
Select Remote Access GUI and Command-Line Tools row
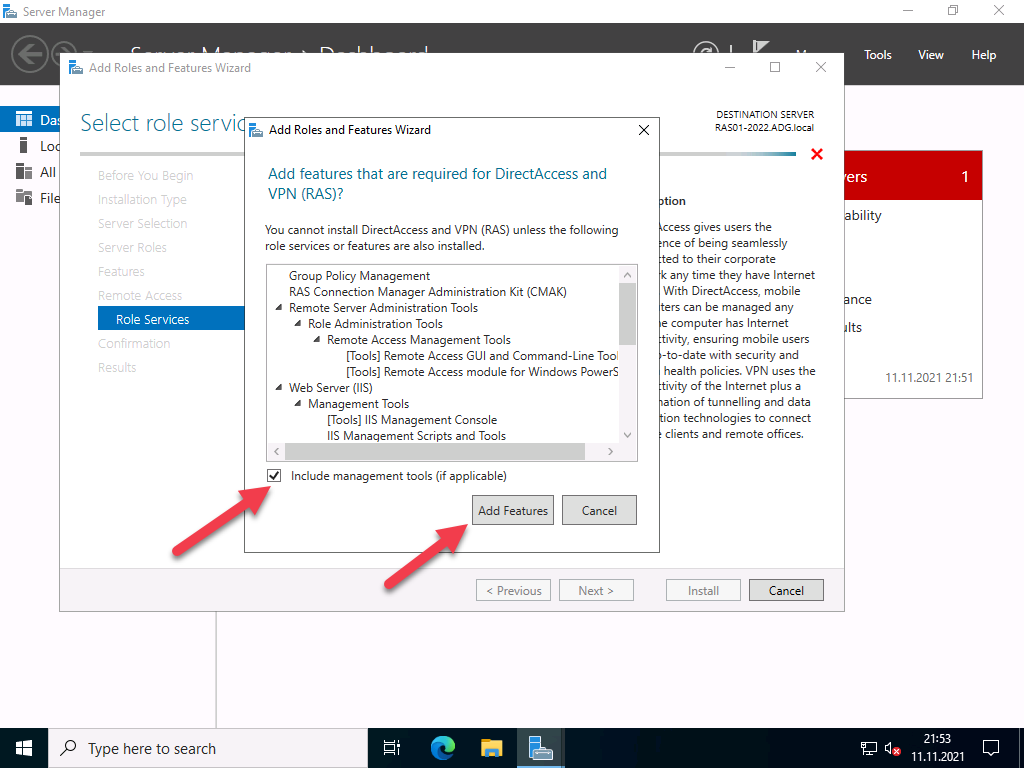[x=482, y=356]
